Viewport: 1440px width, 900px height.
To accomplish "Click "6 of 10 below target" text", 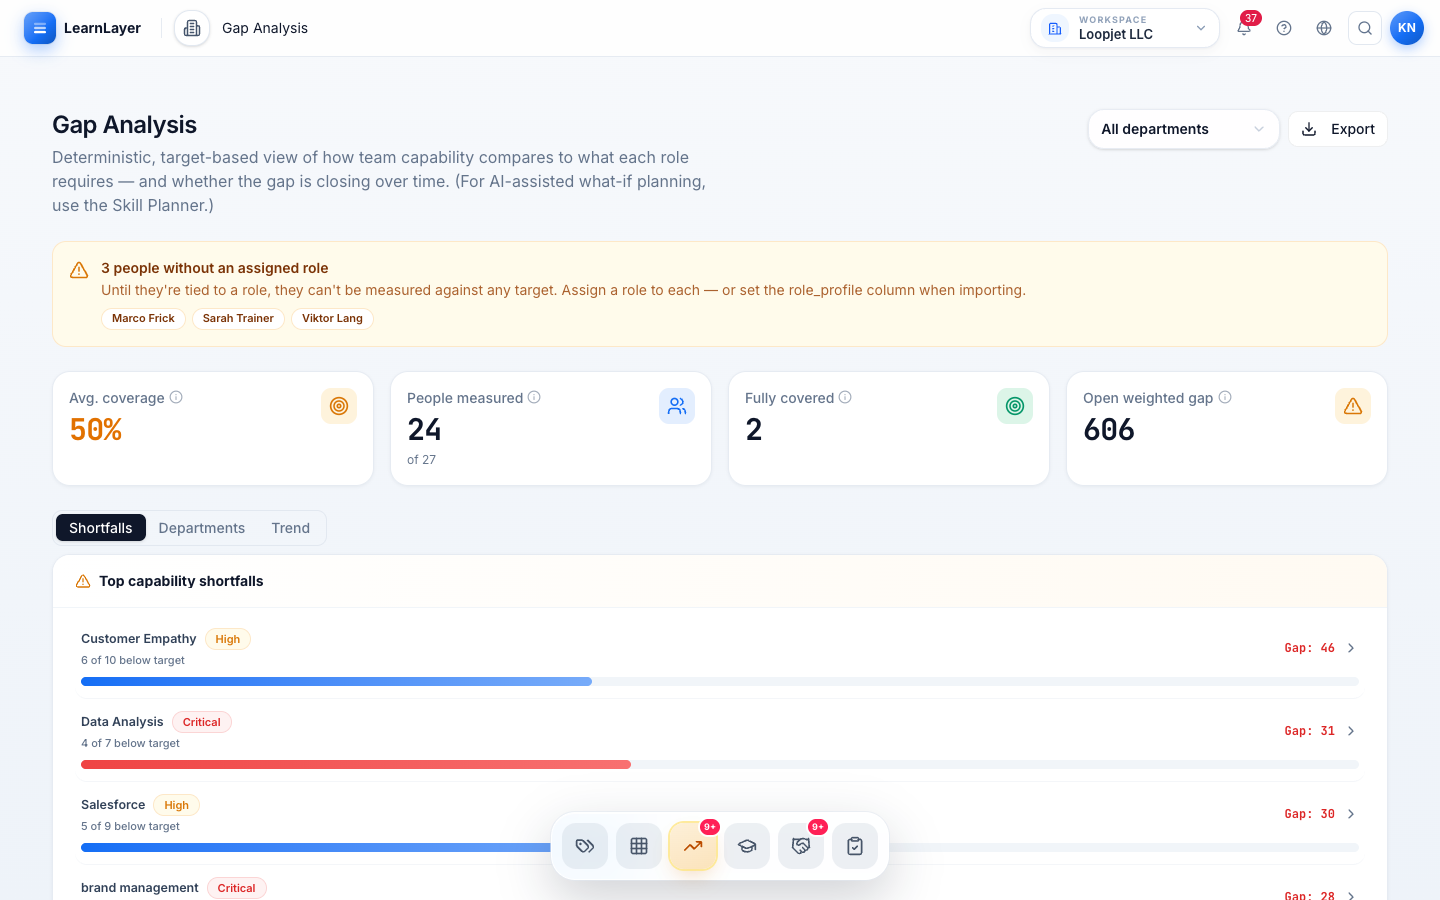I will 133,660.
